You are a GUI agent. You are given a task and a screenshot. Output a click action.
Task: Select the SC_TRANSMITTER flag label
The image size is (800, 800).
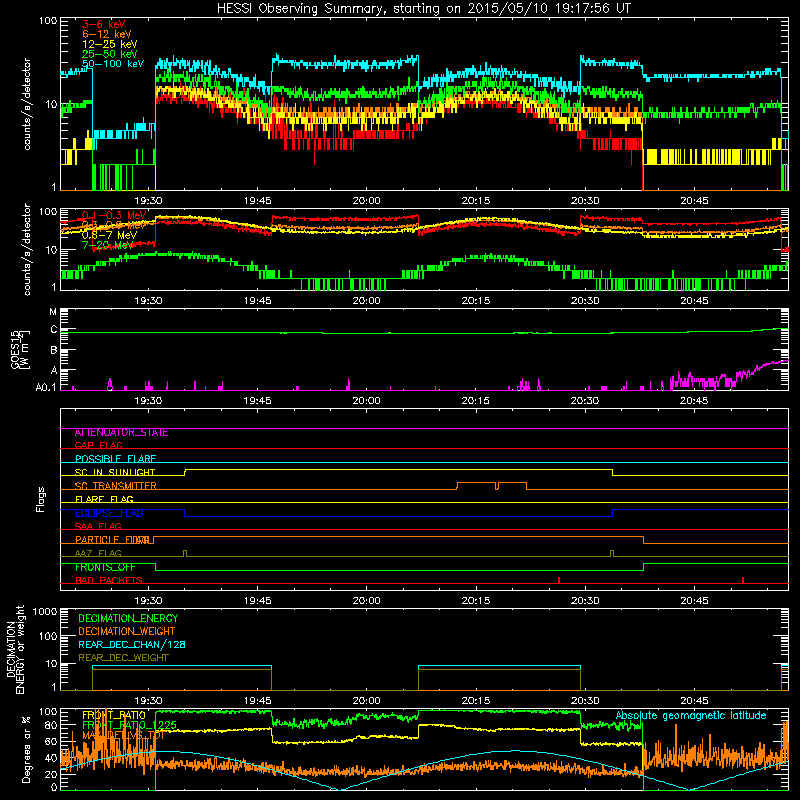click(116, 486)
